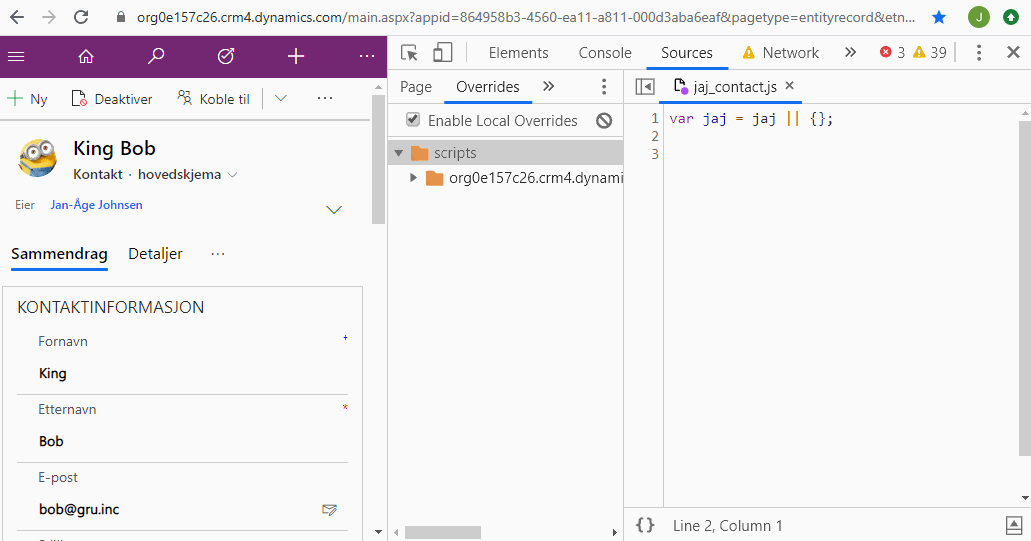Click the red error count 3
The height and width of the screenshot is (541, 1031).
click(x=892, y=53)
